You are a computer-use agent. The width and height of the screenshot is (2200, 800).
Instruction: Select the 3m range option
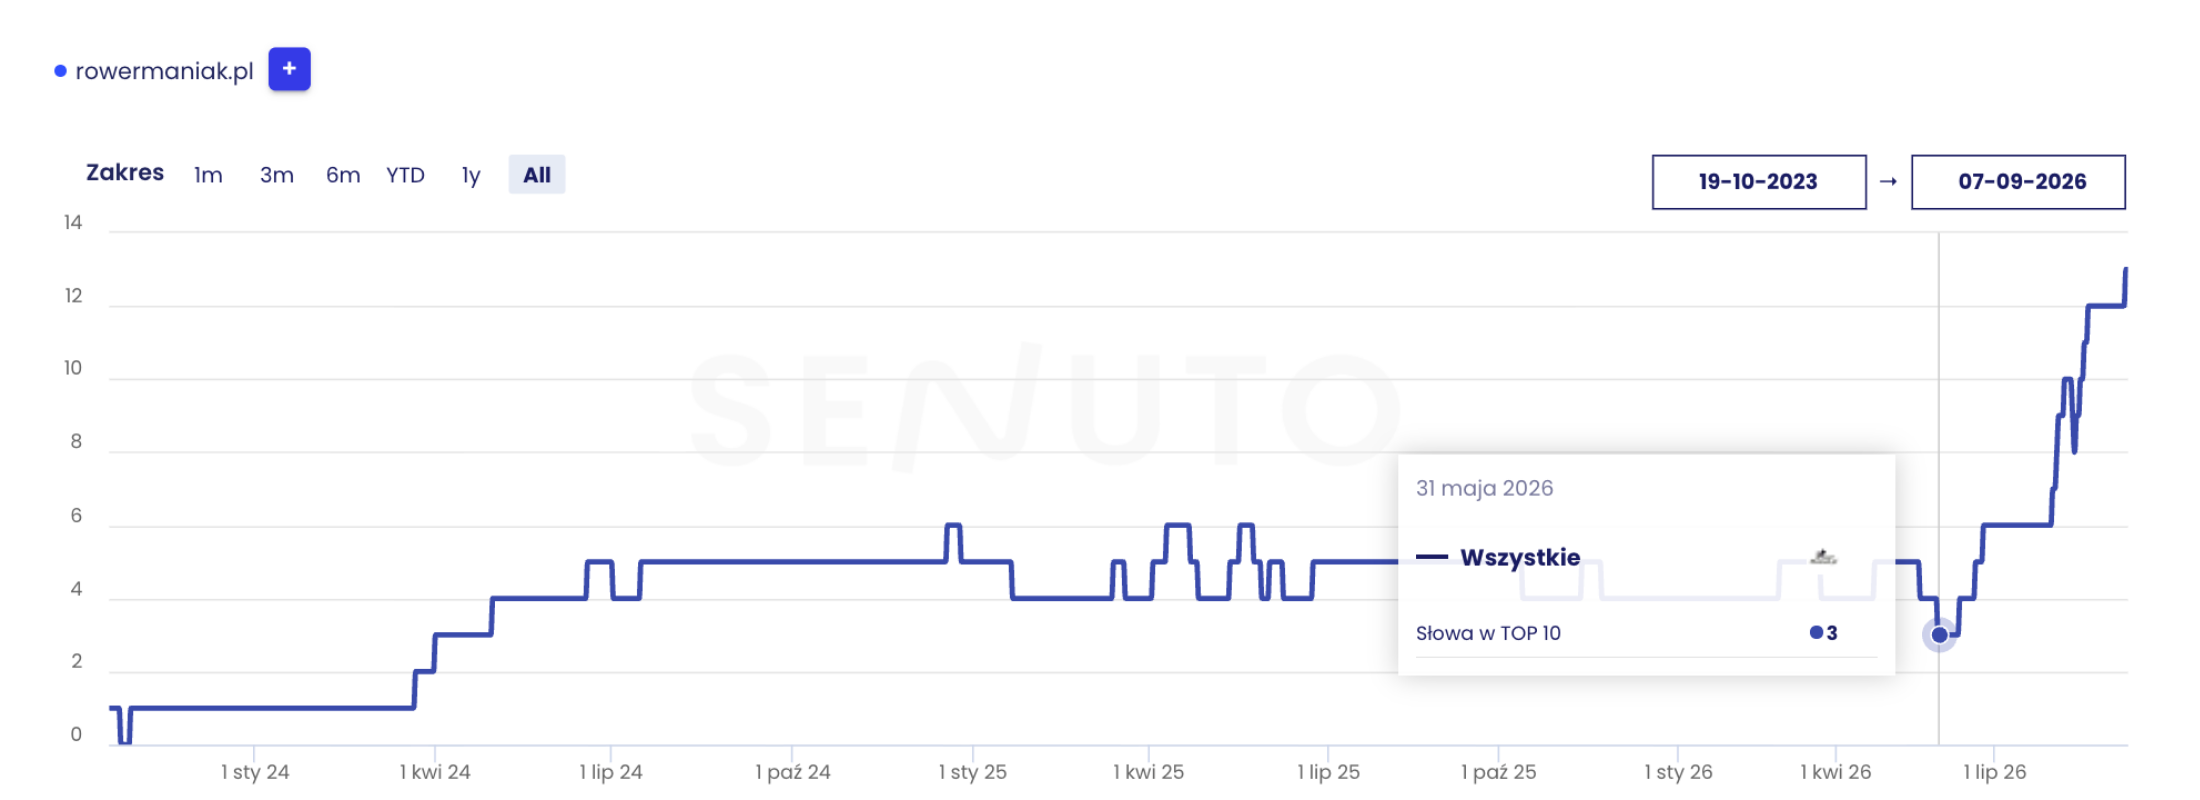[277, 175]
